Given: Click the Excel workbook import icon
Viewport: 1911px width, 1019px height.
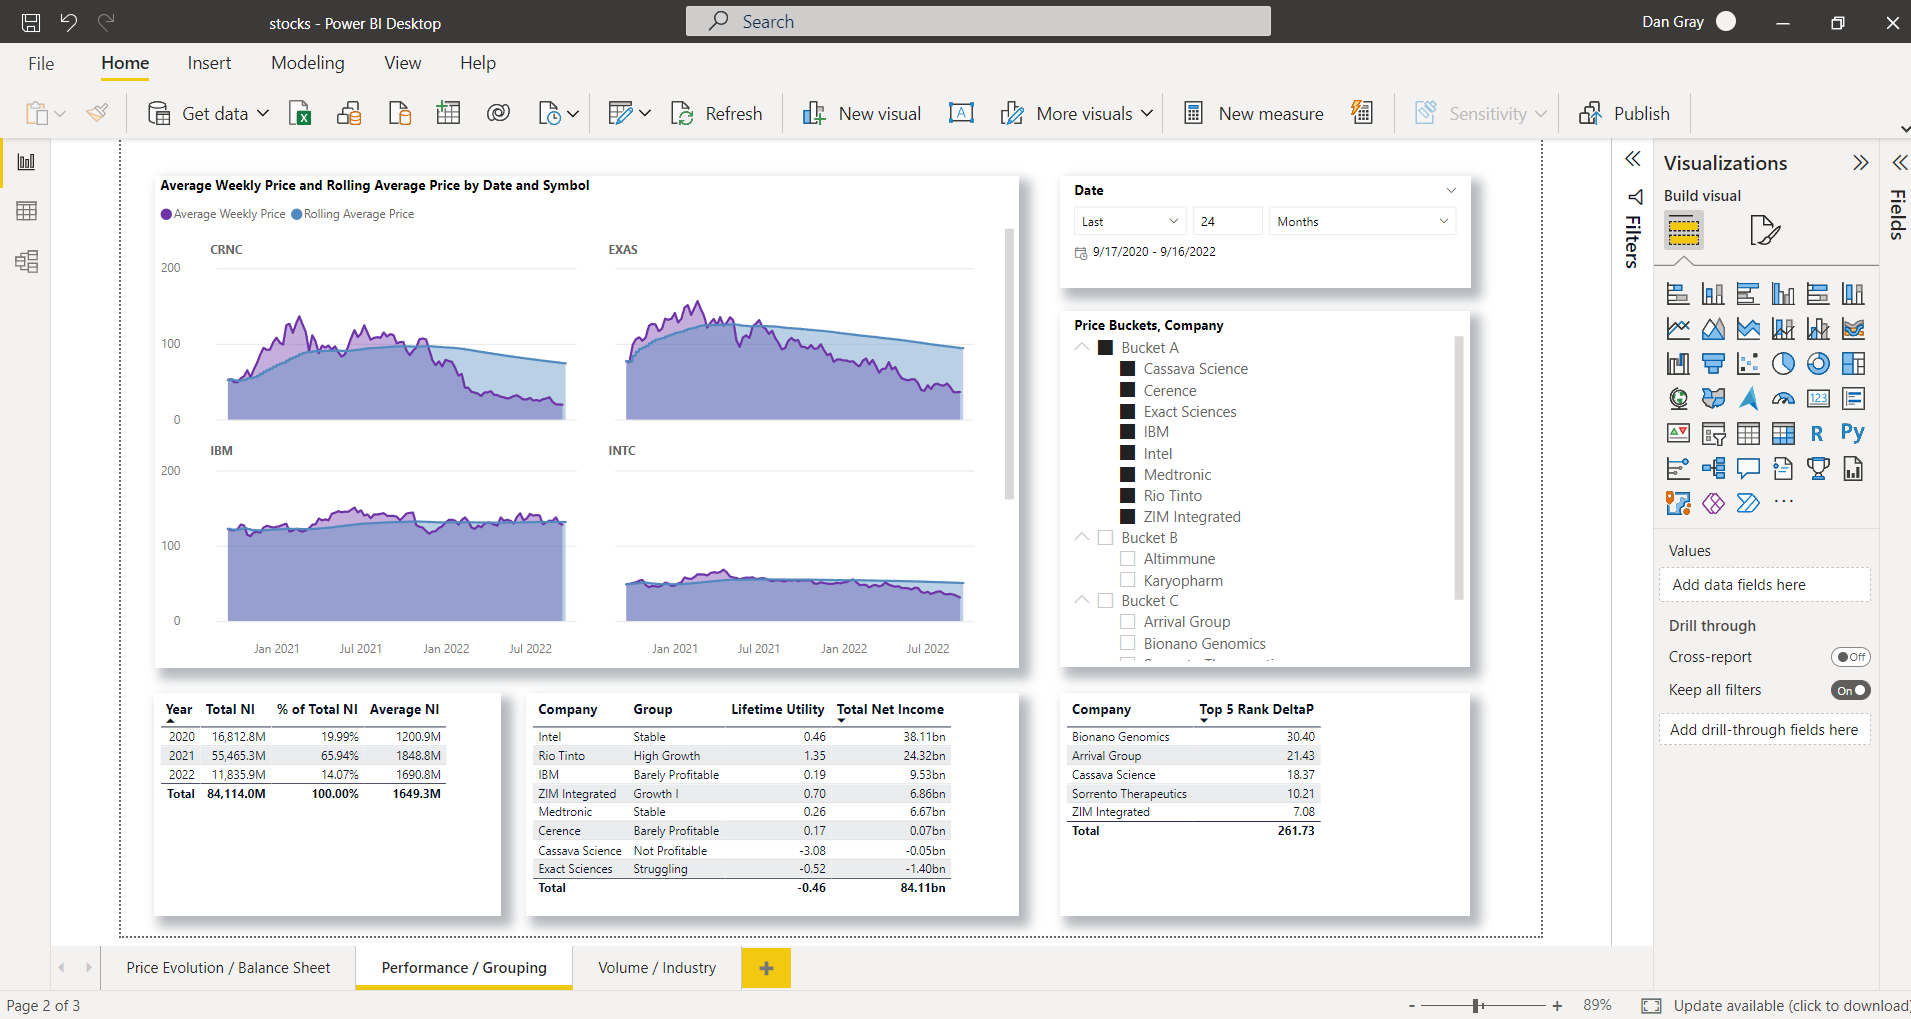Looking at the screenshot, I should coord(299,113).
